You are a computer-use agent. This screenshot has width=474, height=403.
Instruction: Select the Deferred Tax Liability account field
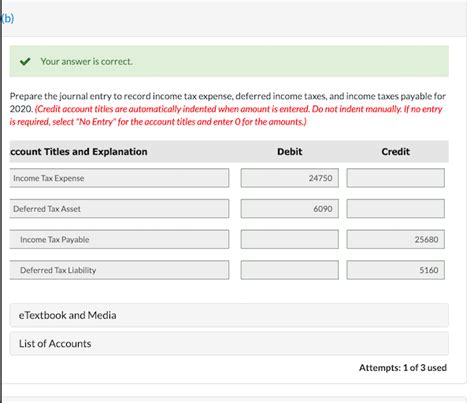[x=119, y=270]
